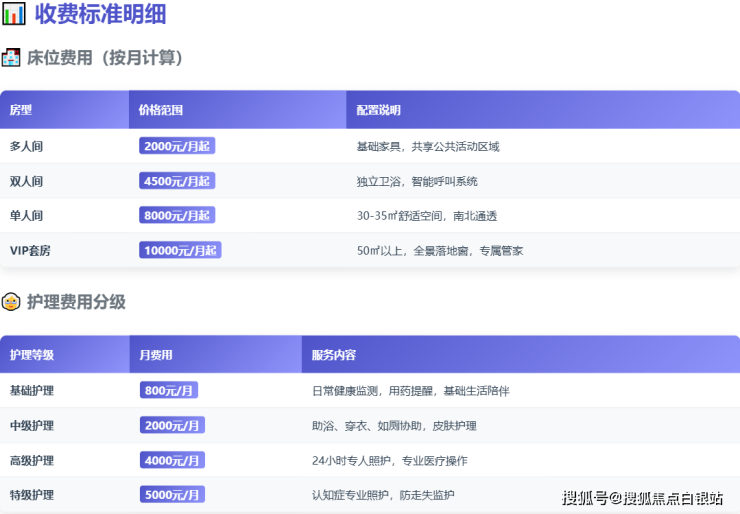Viewport: 740px width, 514px height.
Task: Click the 护理等级 column header
Action: (x=32, y=355)
